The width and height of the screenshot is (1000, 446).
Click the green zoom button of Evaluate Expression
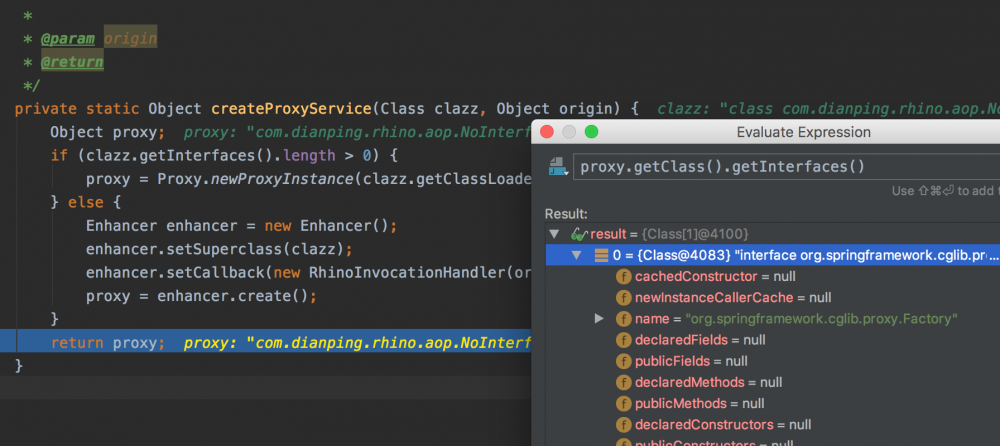pos(591,132)
